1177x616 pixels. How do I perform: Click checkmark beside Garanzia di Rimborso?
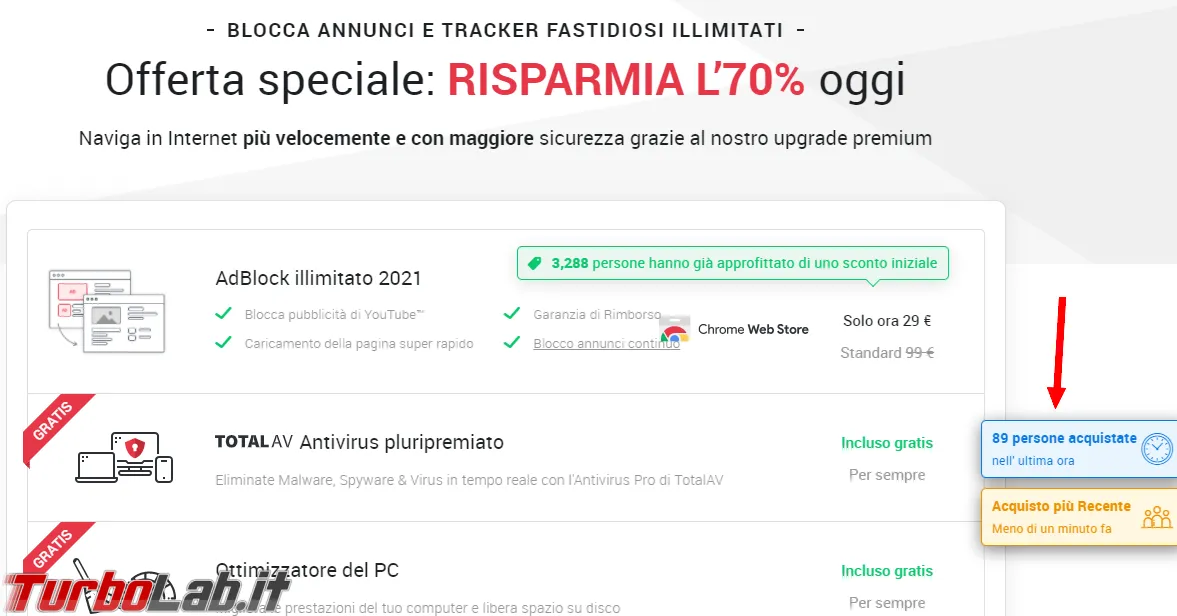pyautogui.click(x=511, y=314)
